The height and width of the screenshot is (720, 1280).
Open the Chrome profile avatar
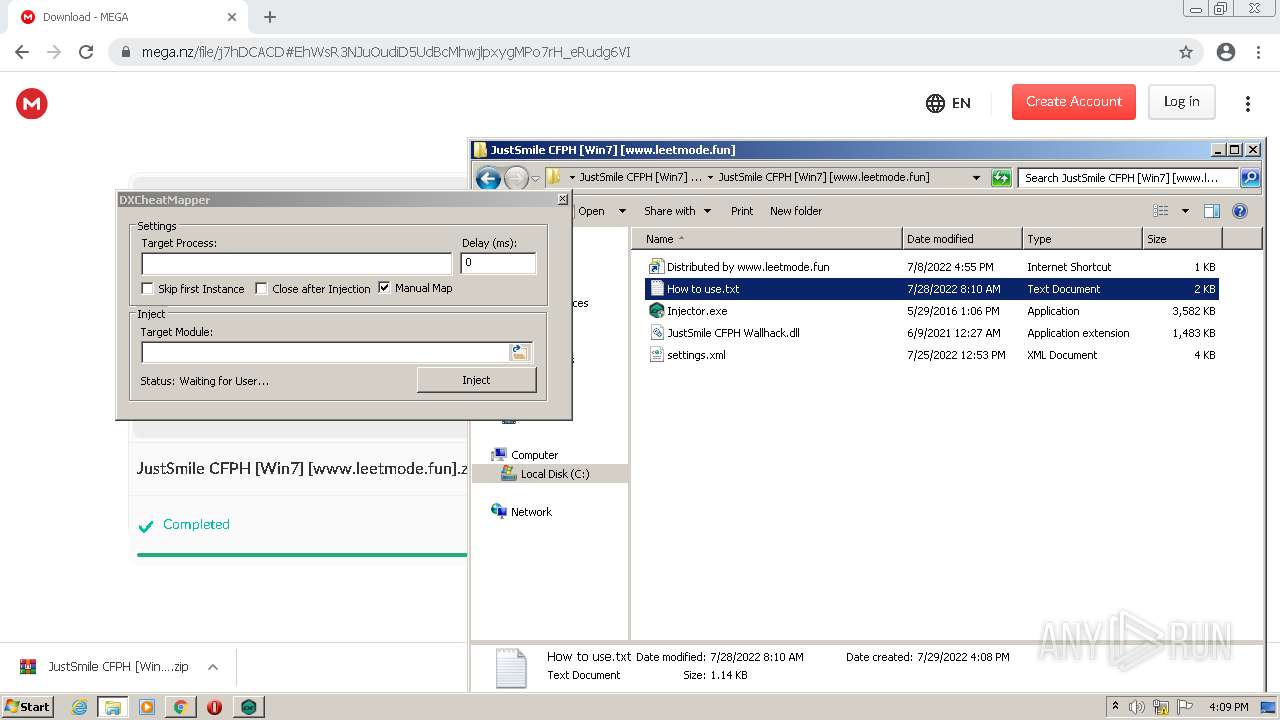point(1225,52)
